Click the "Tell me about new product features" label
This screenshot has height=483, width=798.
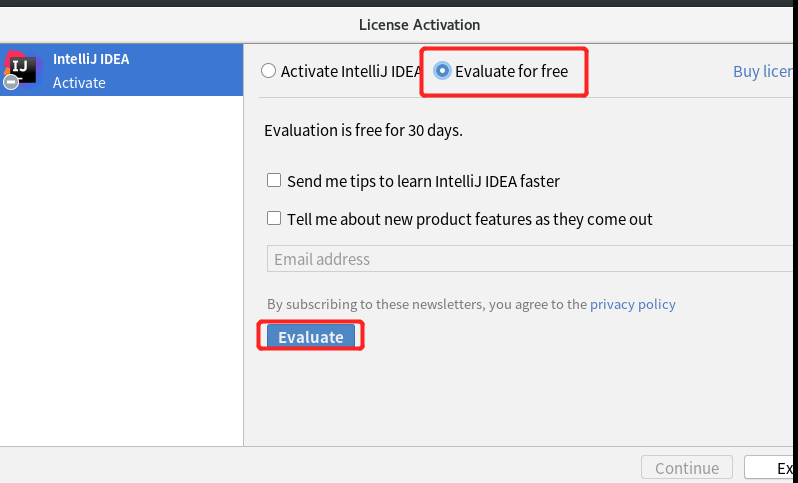point(469,219)
